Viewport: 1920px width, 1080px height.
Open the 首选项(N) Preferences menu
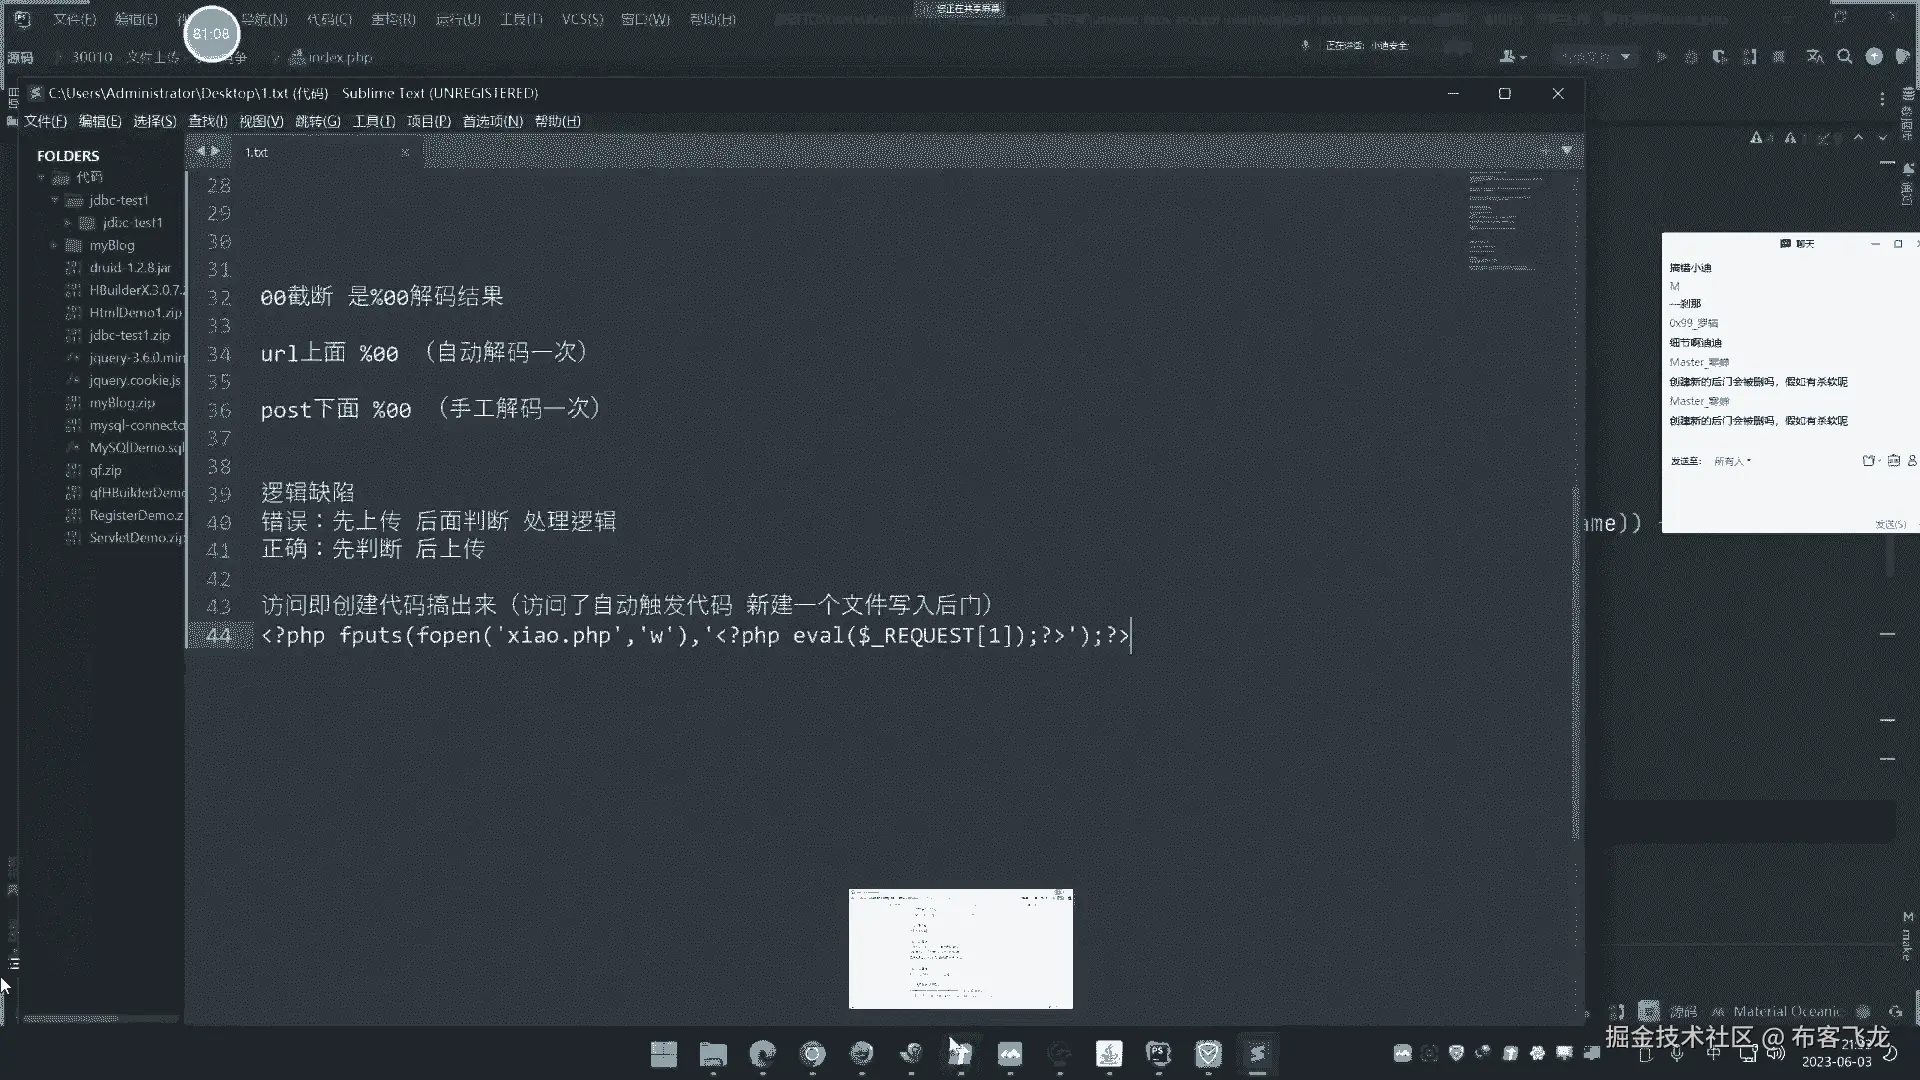click(492, 121)
